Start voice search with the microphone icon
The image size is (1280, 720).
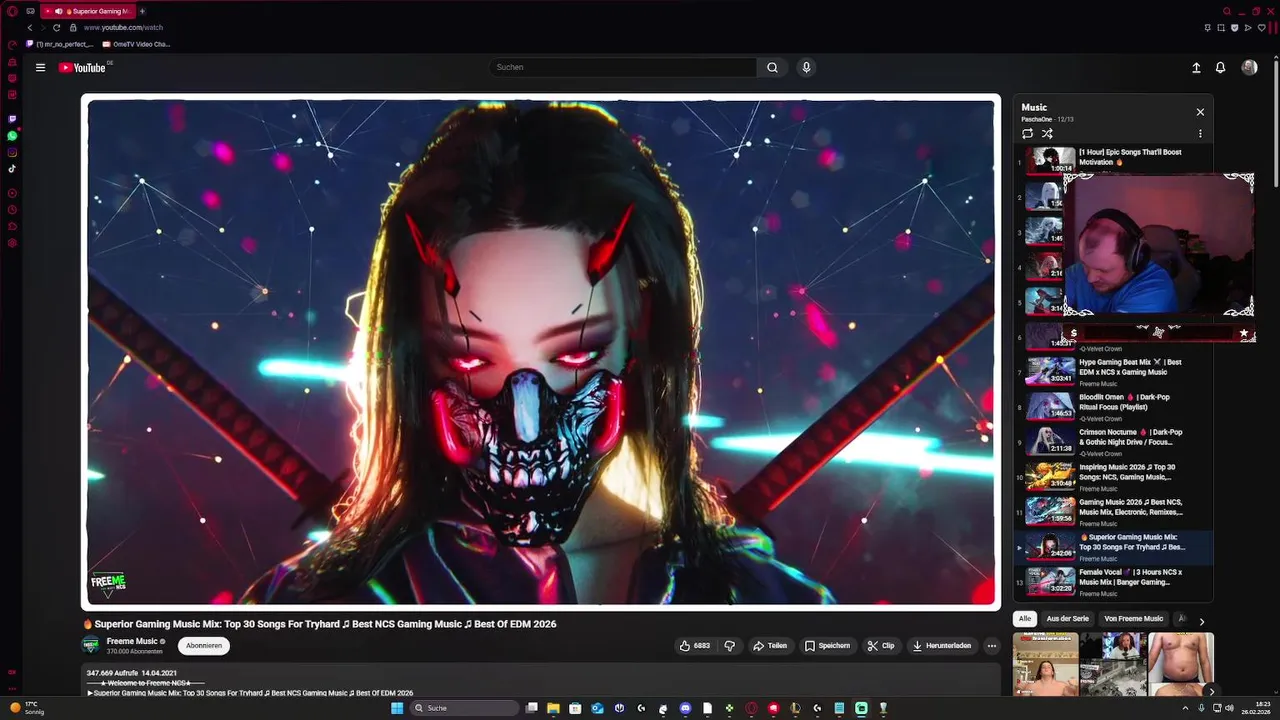806,67
